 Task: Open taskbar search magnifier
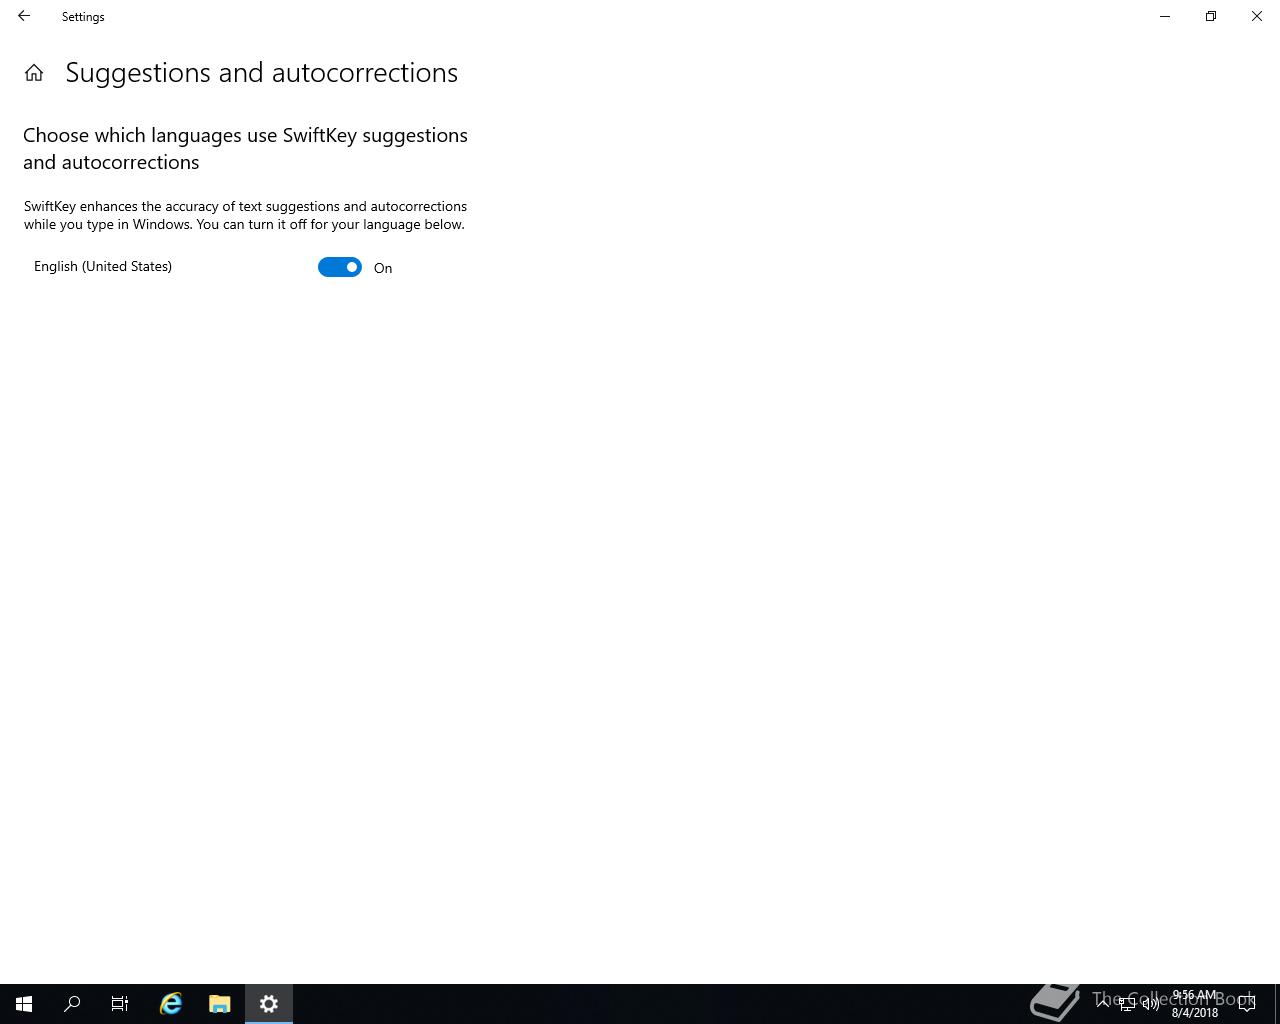click(x=72, y=1004)
